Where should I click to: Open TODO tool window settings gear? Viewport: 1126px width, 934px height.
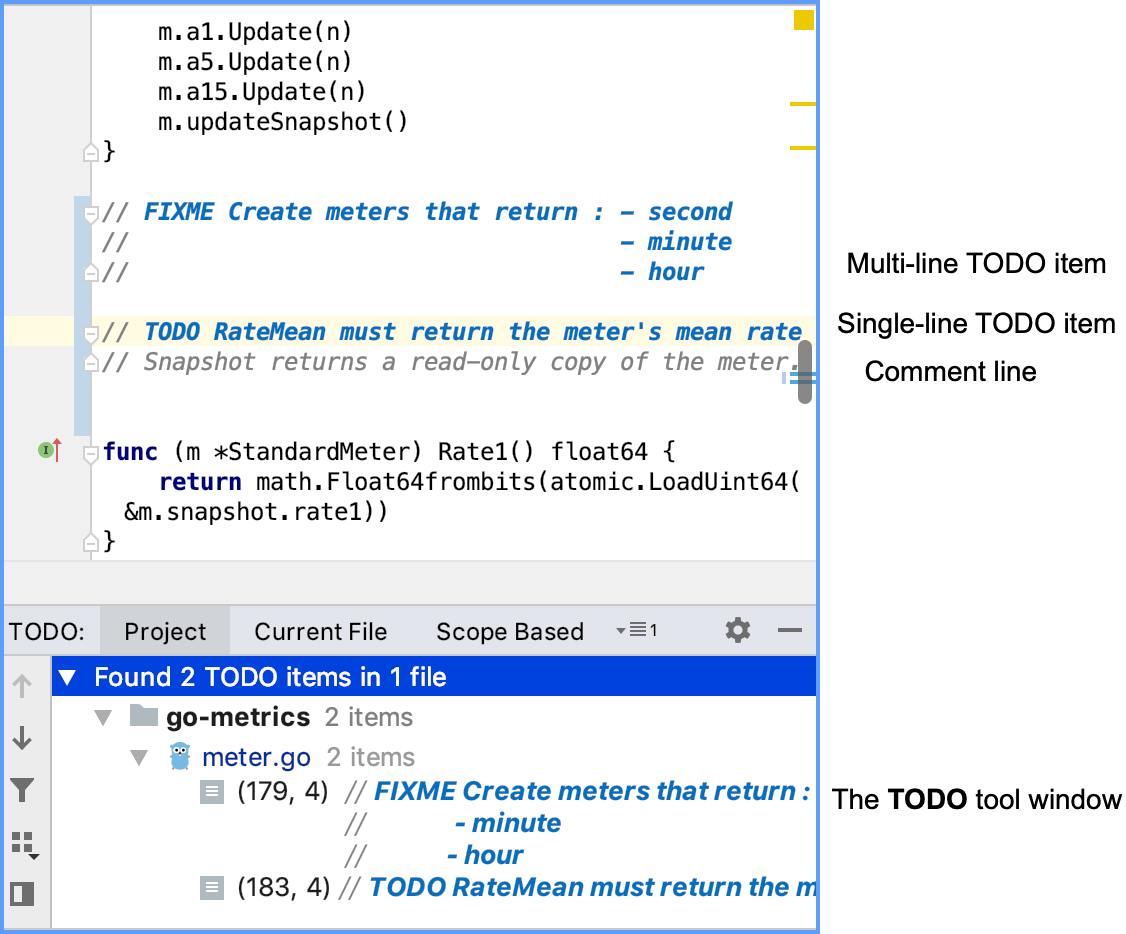(738, 630)
